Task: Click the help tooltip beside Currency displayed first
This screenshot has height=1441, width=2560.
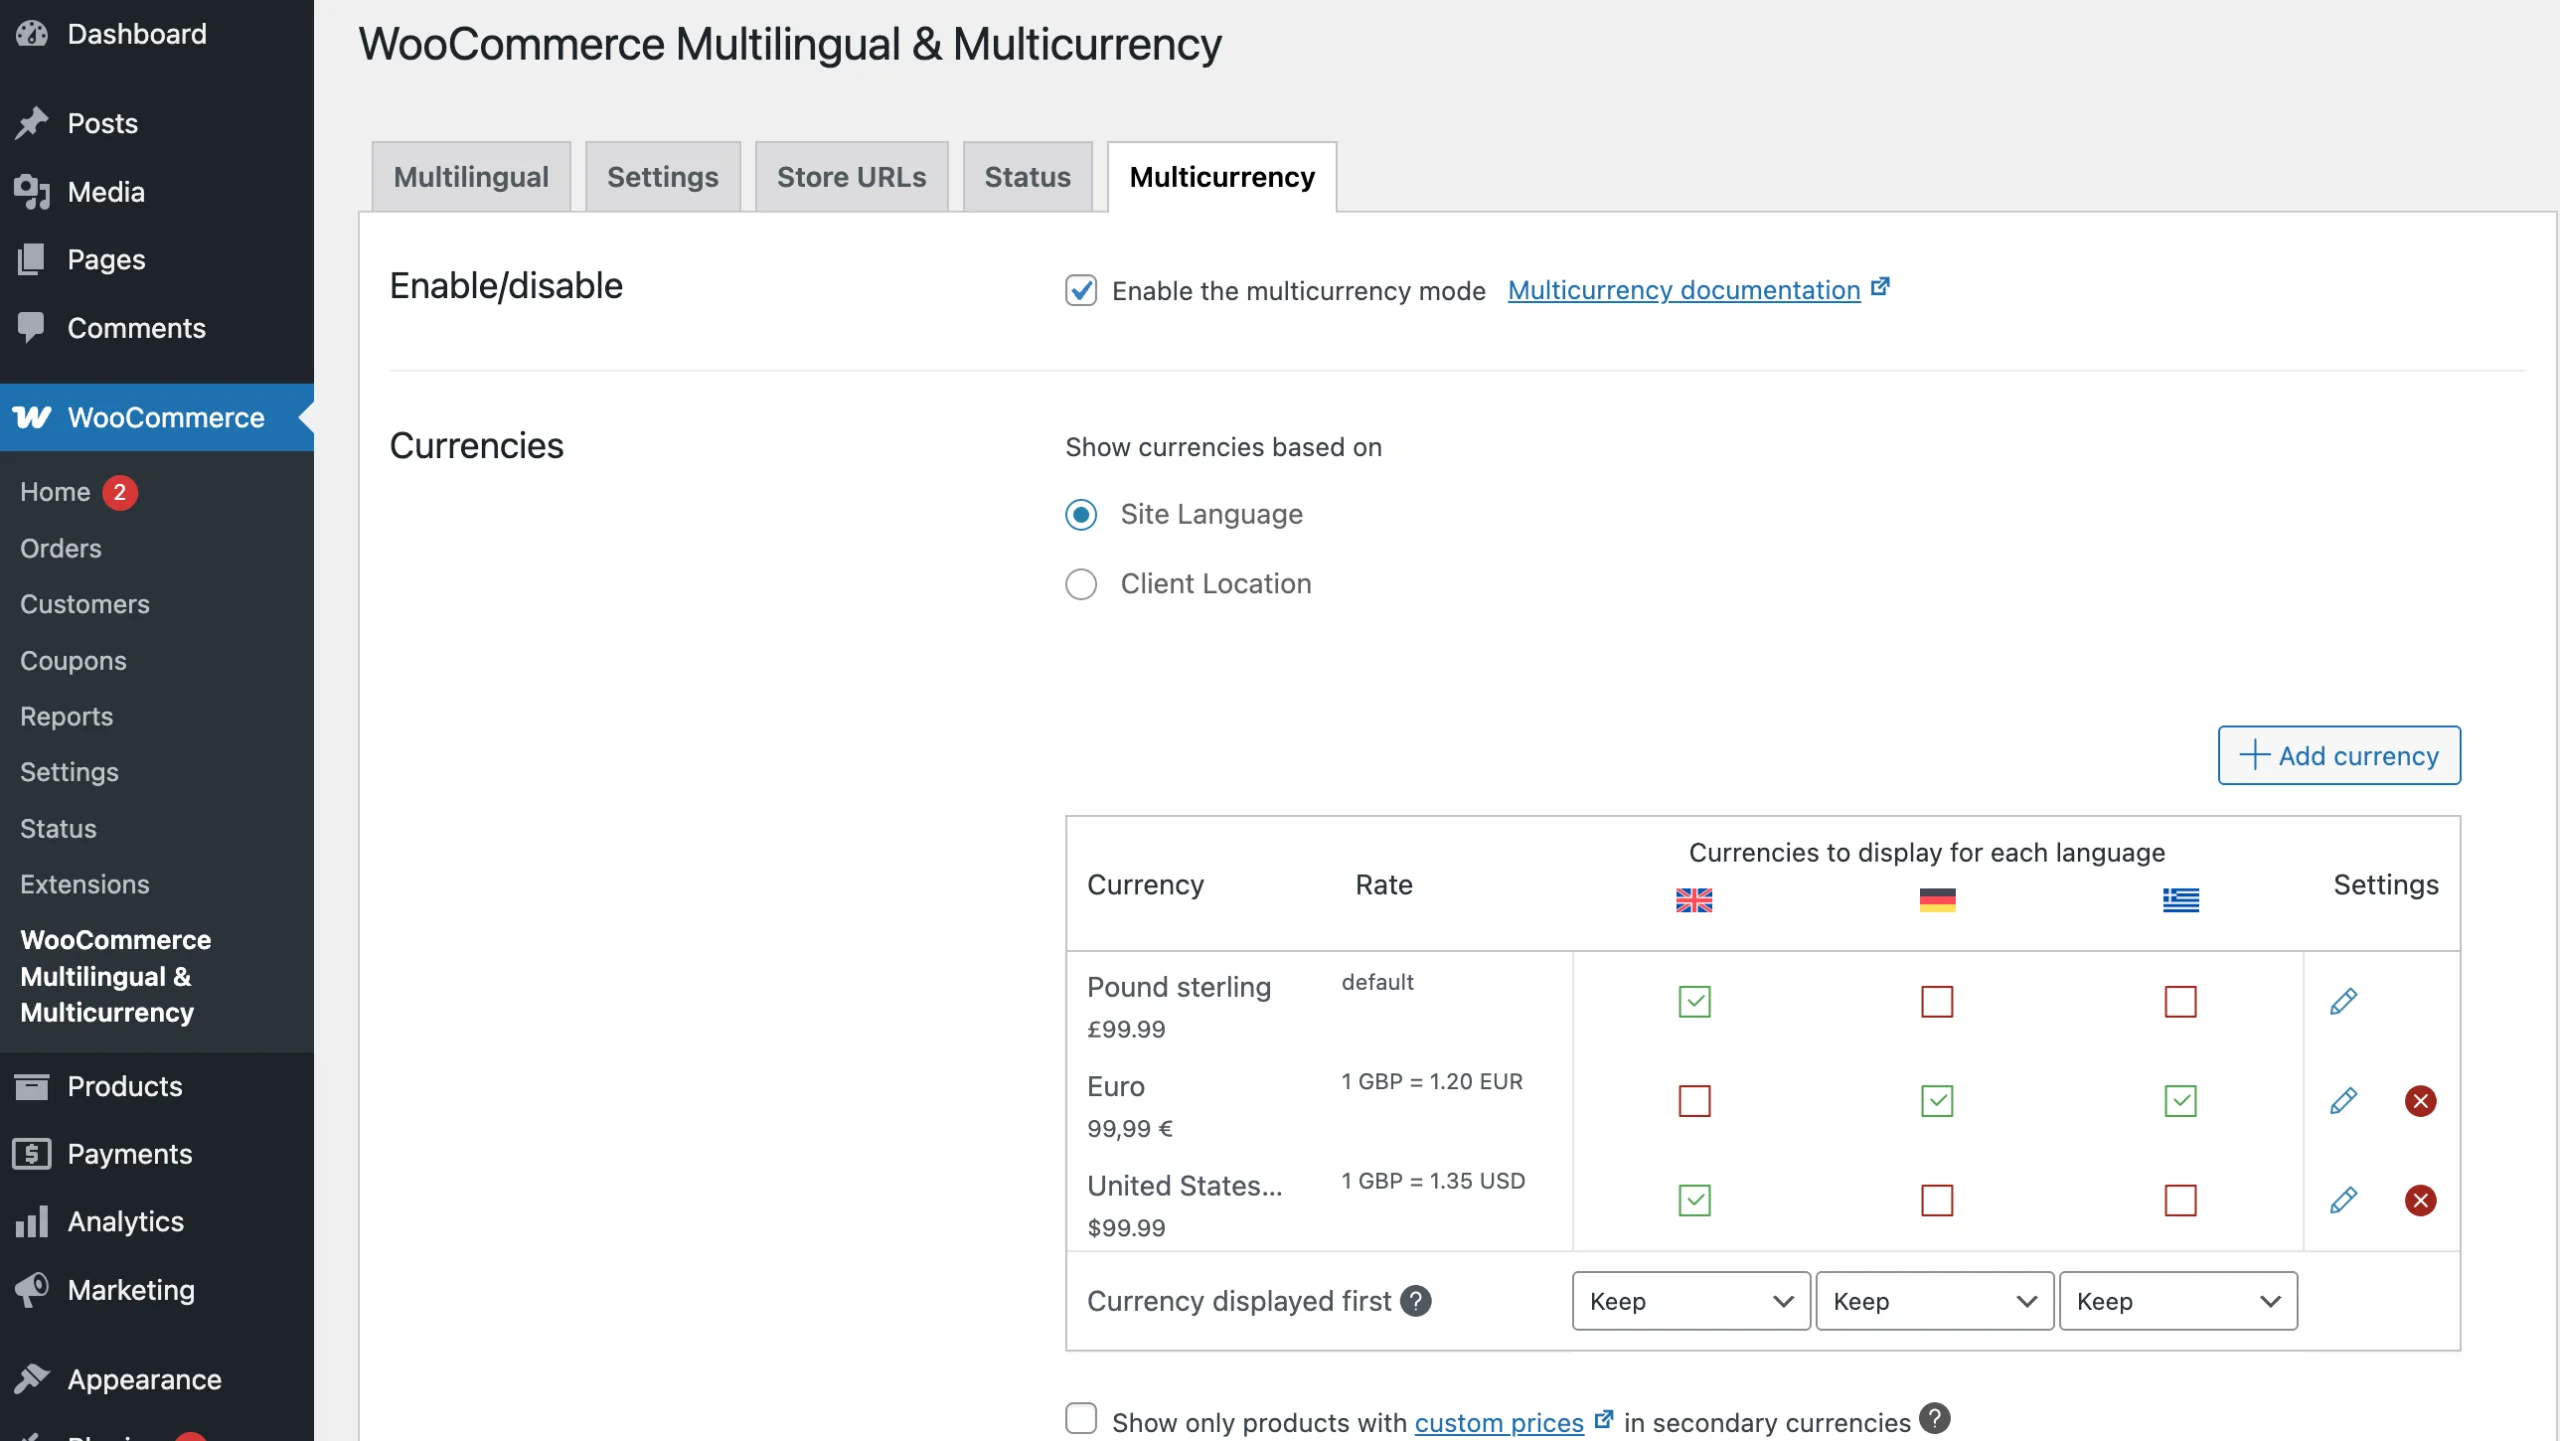Action: 1416,1300
